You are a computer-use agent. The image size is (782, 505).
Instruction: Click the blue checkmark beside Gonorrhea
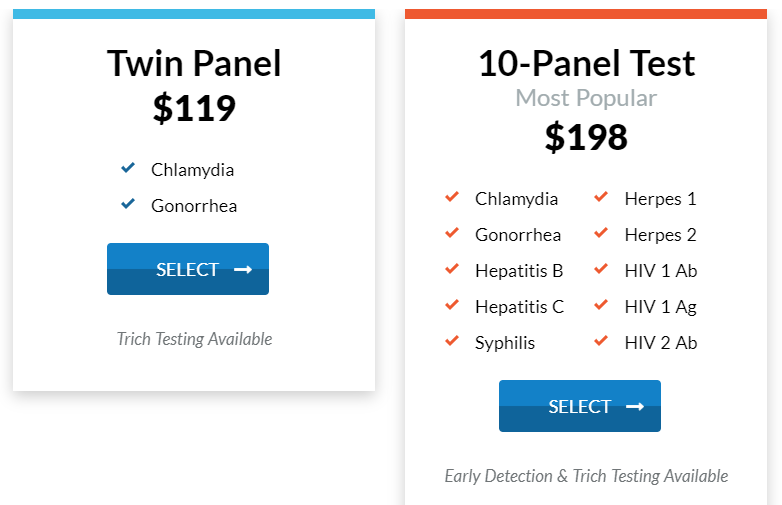[127, 204]
